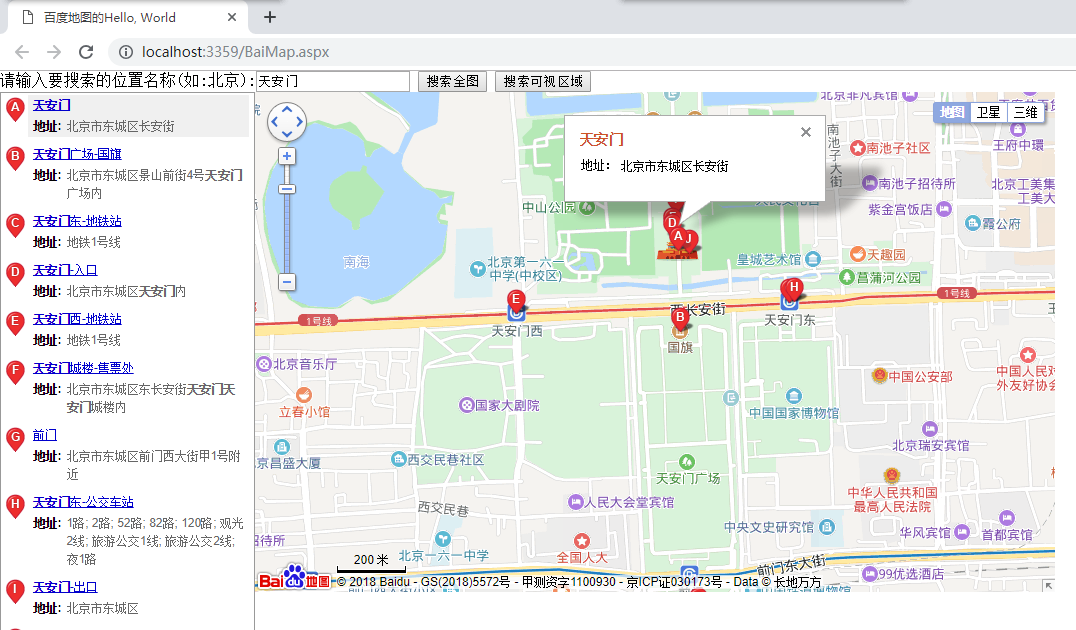Viewport: 1076px width, 630px height.
Task: Click the browser back arrow
Action: tap(22, 52)
